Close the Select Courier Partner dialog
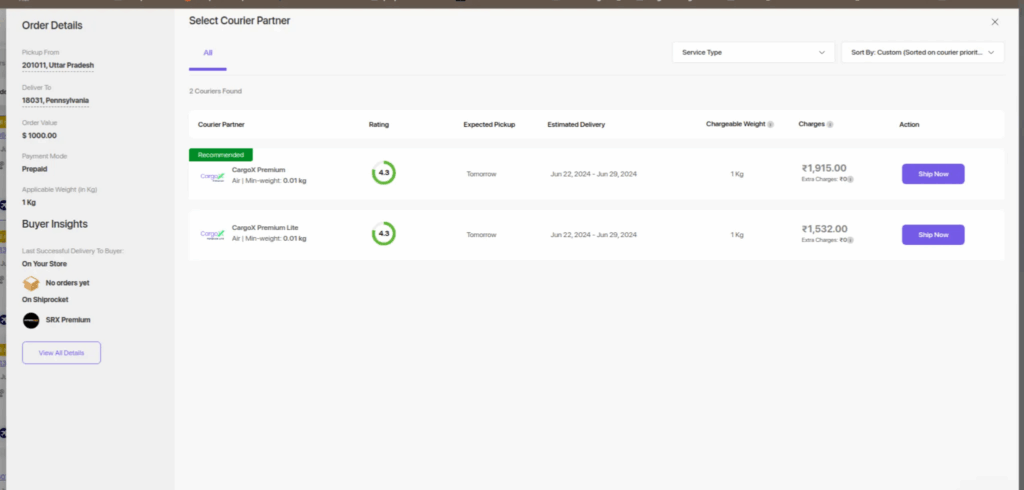Image resolution: width=1024 pixels, height=490 pixels. 994,21
